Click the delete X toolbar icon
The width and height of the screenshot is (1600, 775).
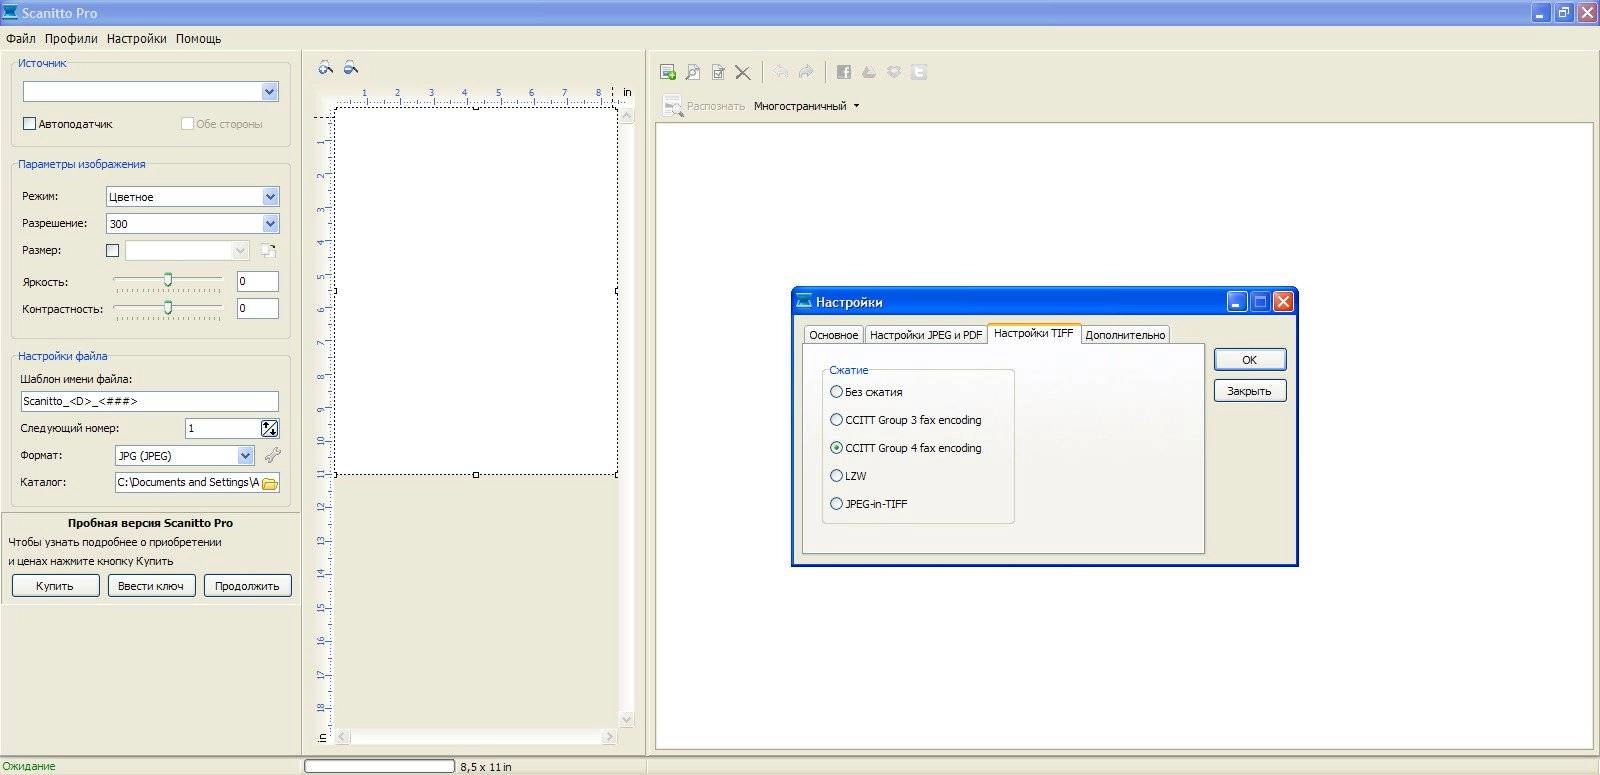[743, 72]
